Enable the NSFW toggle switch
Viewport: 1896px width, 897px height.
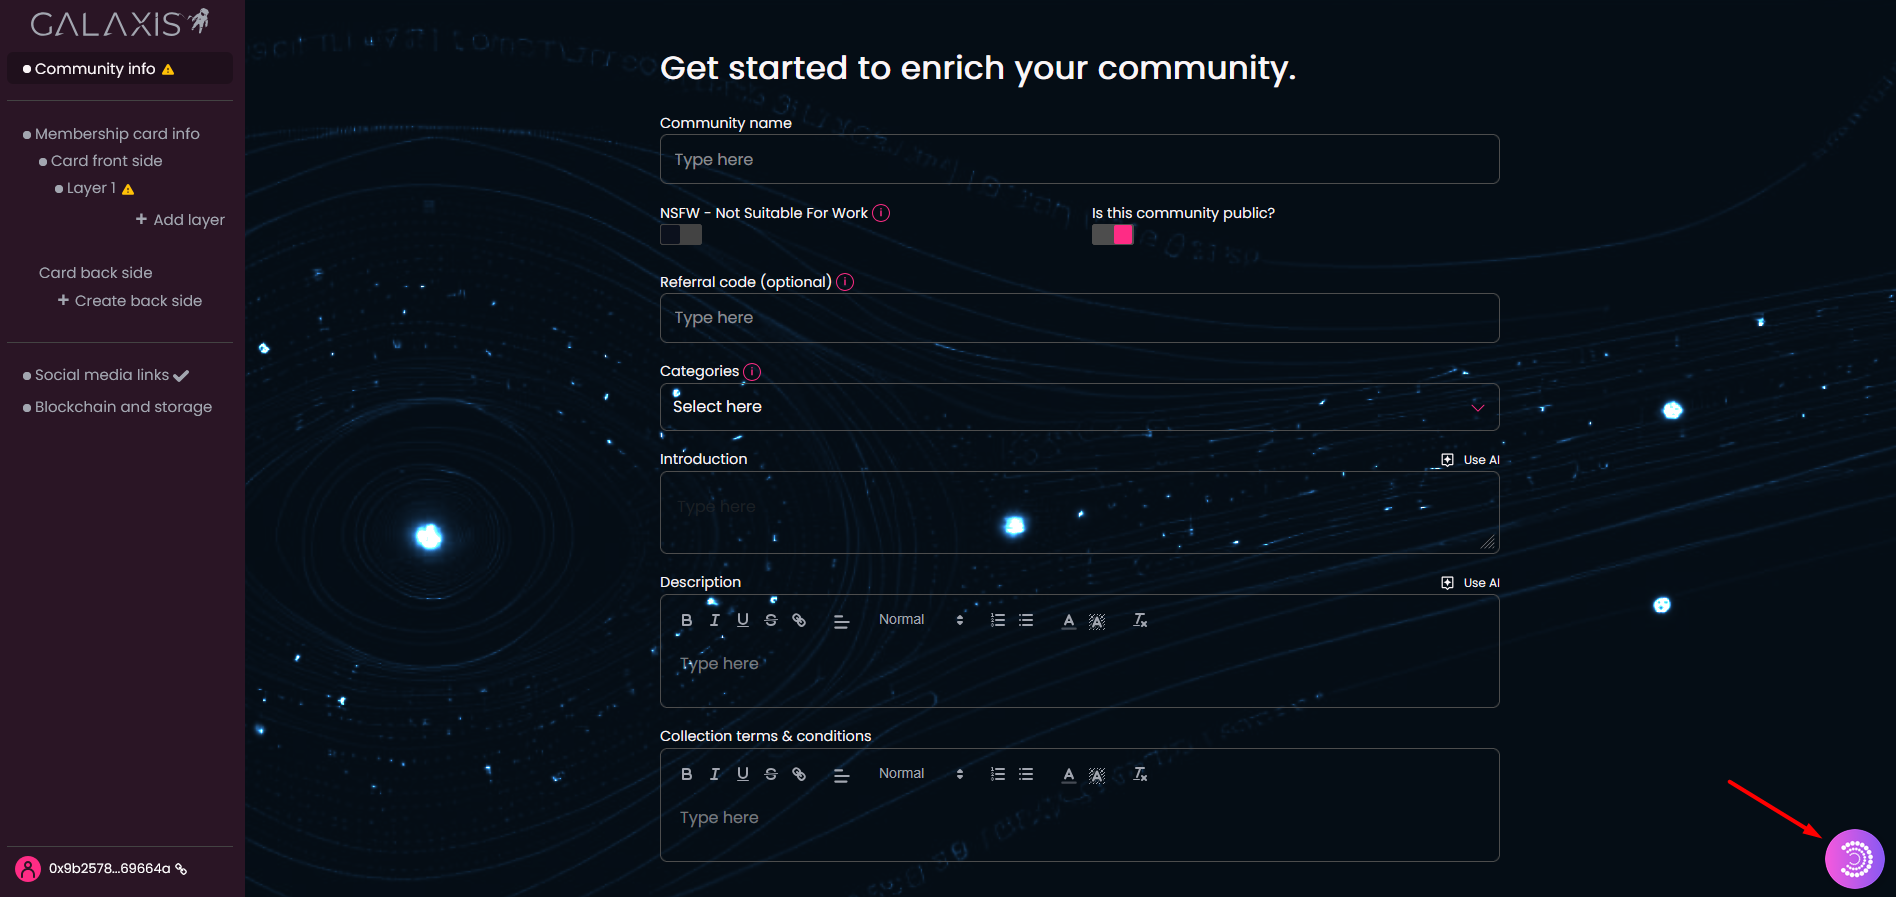[x=681, y=235]
